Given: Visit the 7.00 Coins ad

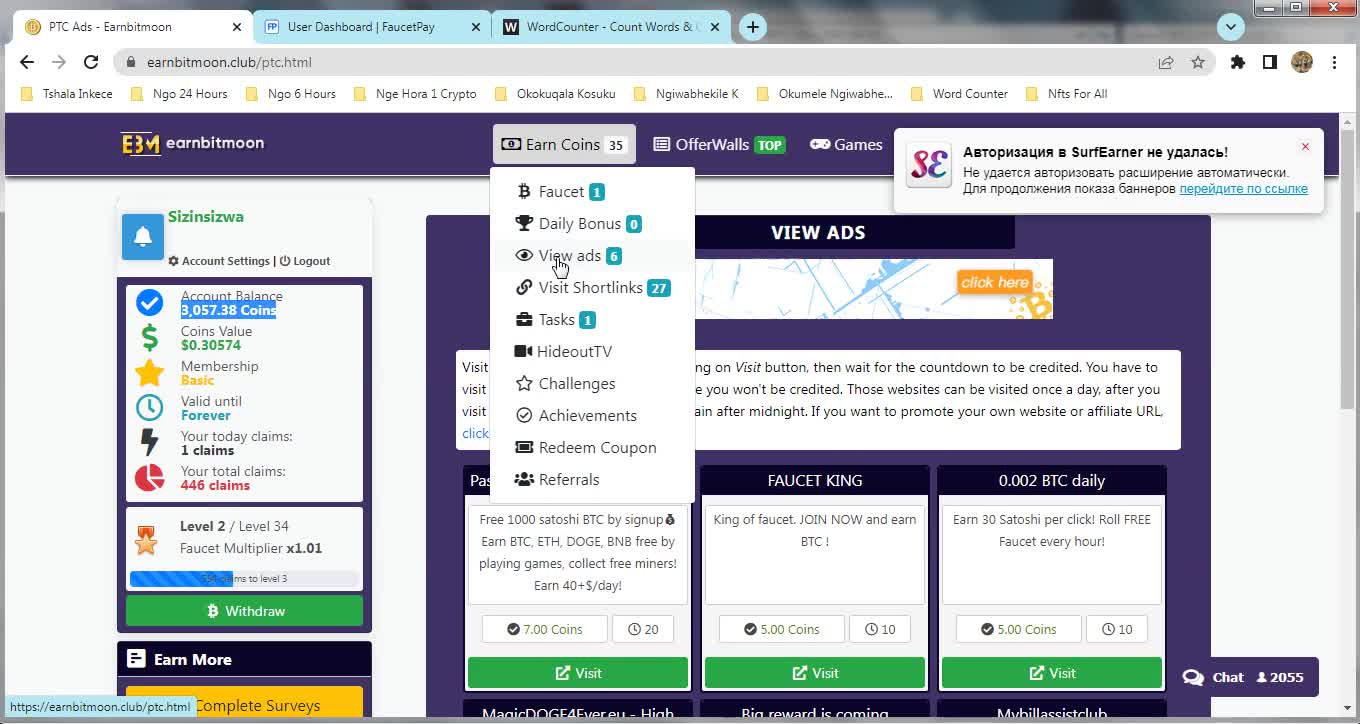Looking at the screenshot, I should 578,673.
